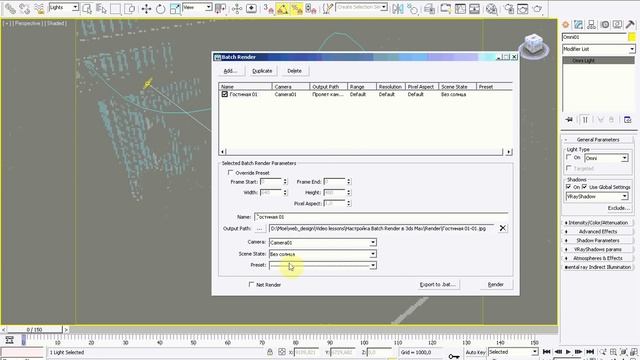Open the Selected key filter dropdown
640x360 pixels.
(513, 352)
